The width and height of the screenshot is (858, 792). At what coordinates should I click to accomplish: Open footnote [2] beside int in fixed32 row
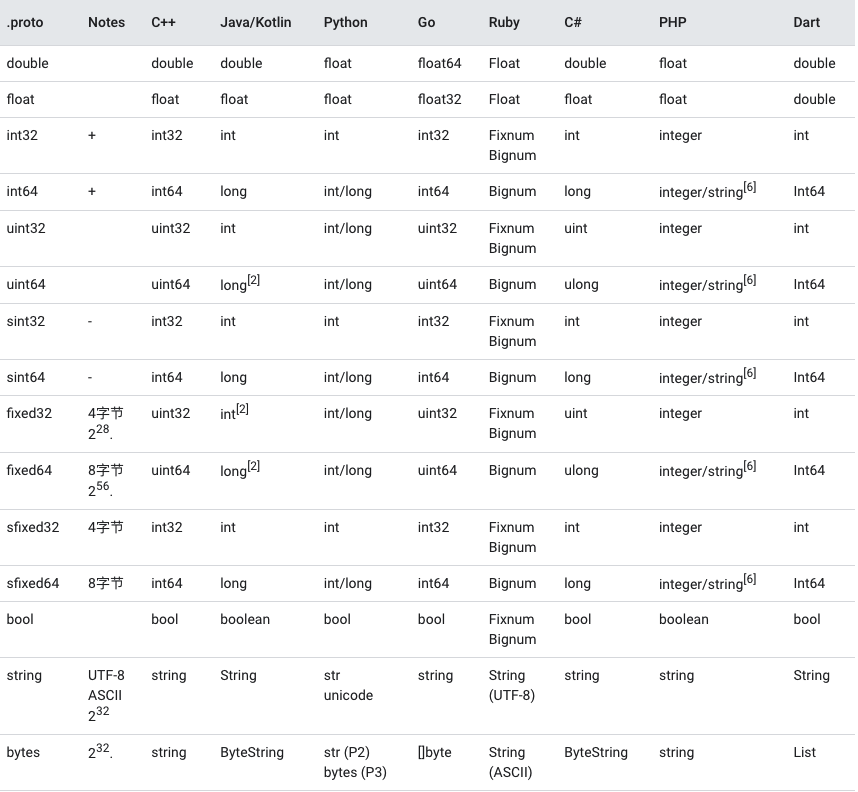pyautogui.click(x=242, y=409)
